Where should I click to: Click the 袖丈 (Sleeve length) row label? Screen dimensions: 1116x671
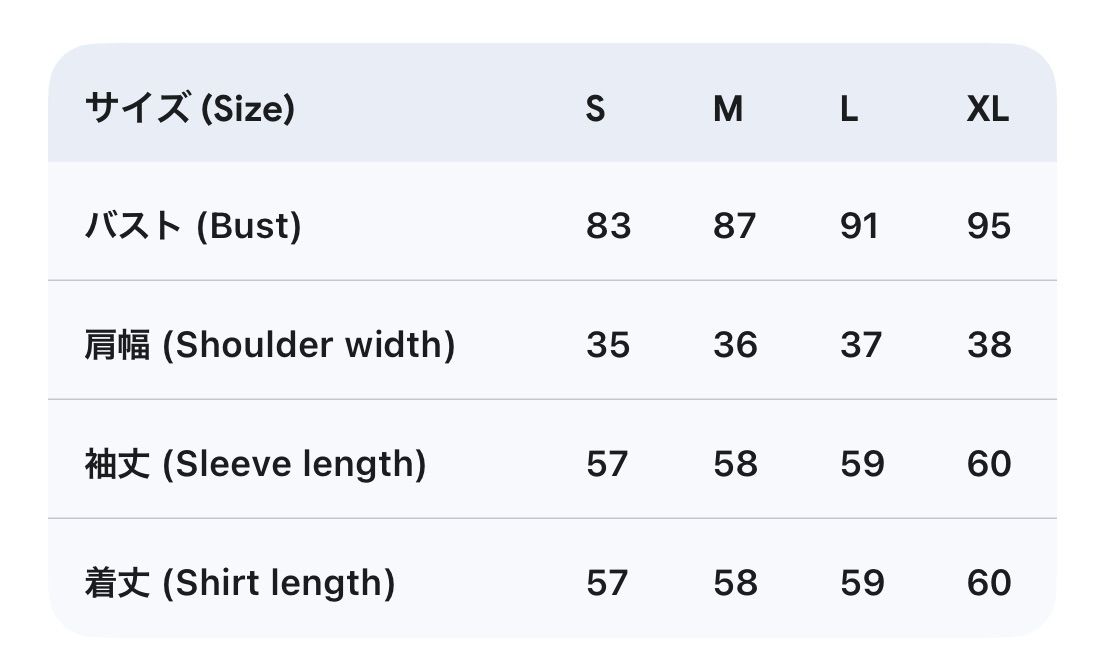255,464
